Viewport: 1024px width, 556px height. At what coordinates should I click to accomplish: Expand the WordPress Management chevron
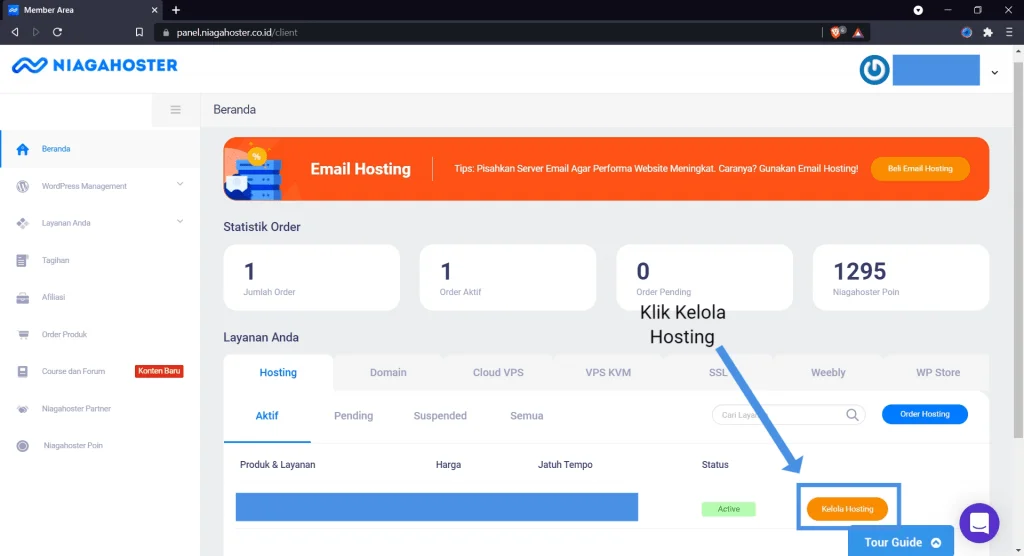tap(180, 184)
